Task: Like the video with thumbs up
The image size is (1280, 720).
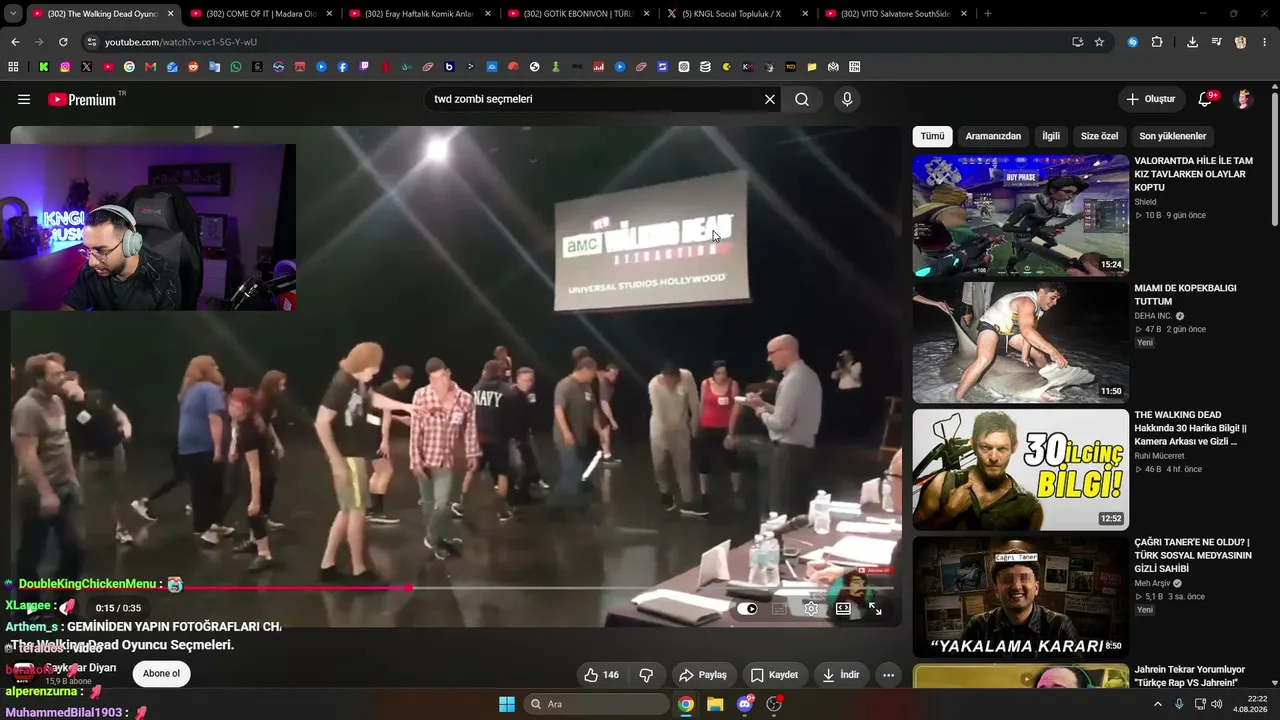Action: (x=602, y=675)
